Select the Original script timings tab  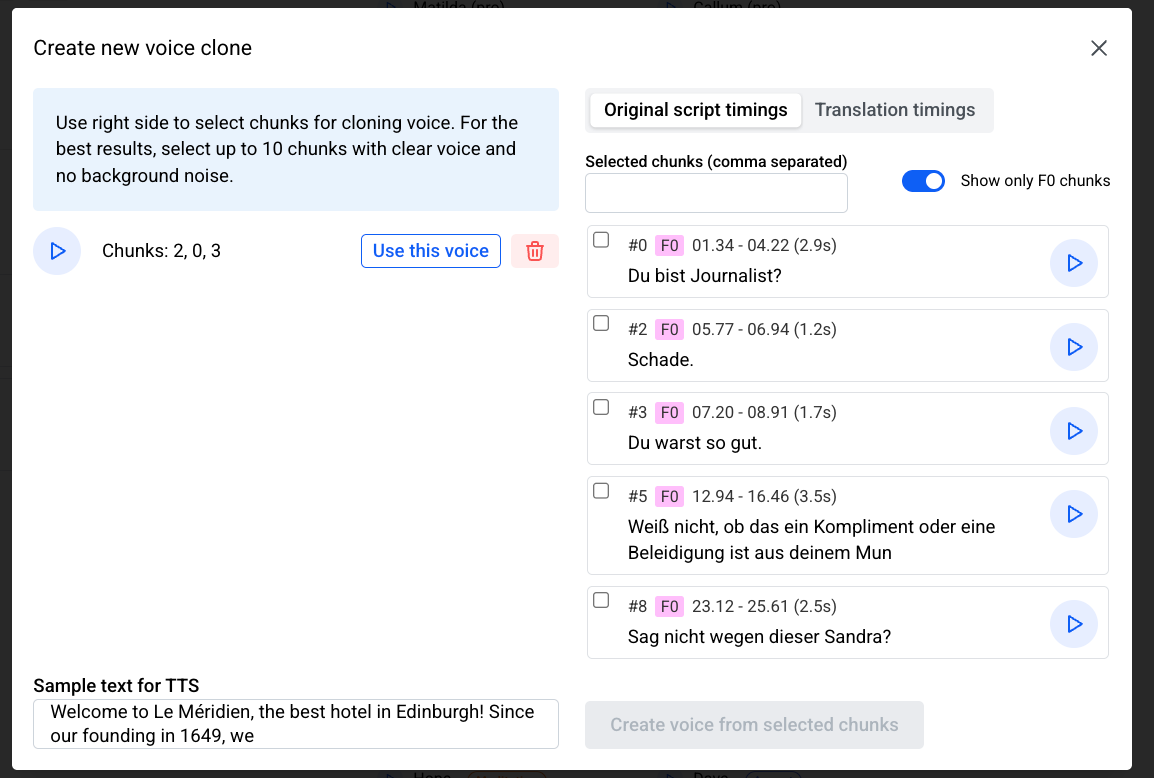pos(695,110)
